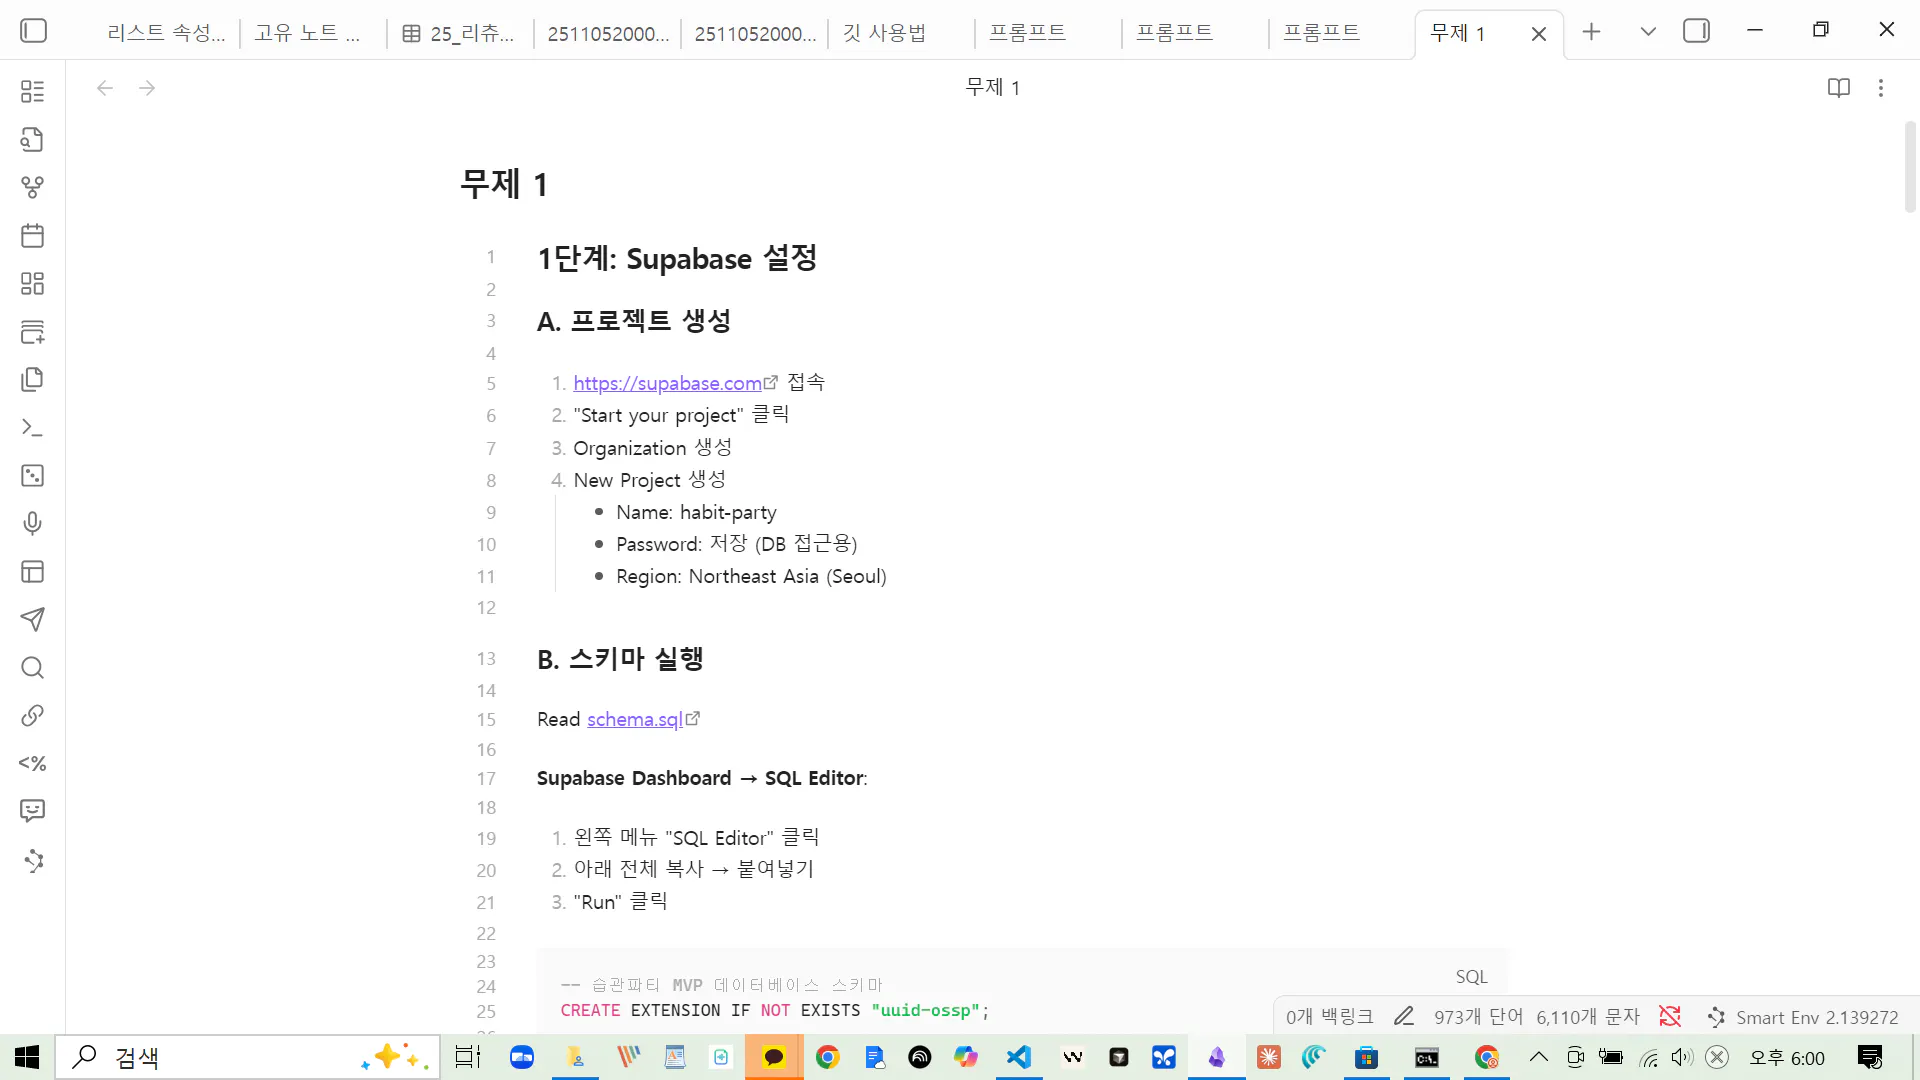
Task: Expand the tab list dropdown chevron
Action: (x=1648, y=32)
